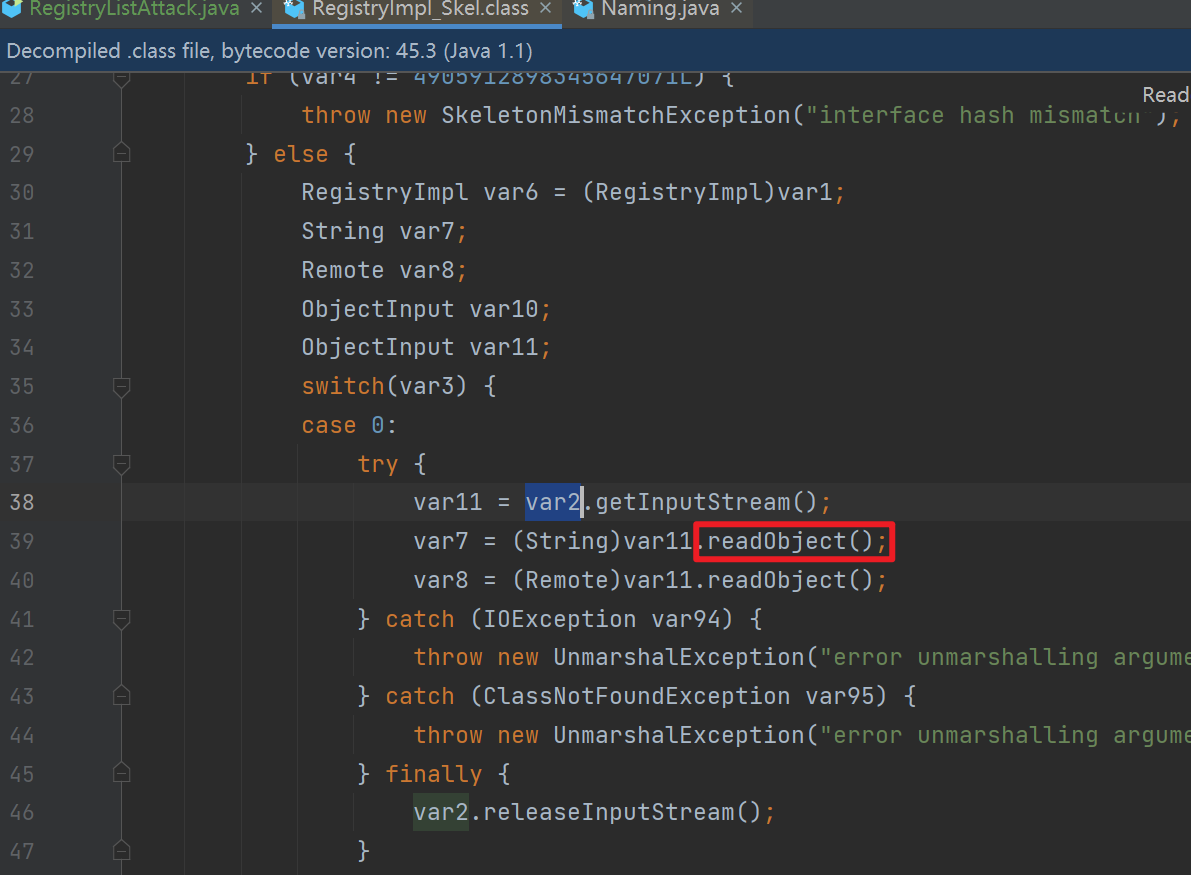Close the RegistryImpl_Skel.class tab
Viewport: 1191px width, 875px height.
pyautogui.click(x=546, y=9)
